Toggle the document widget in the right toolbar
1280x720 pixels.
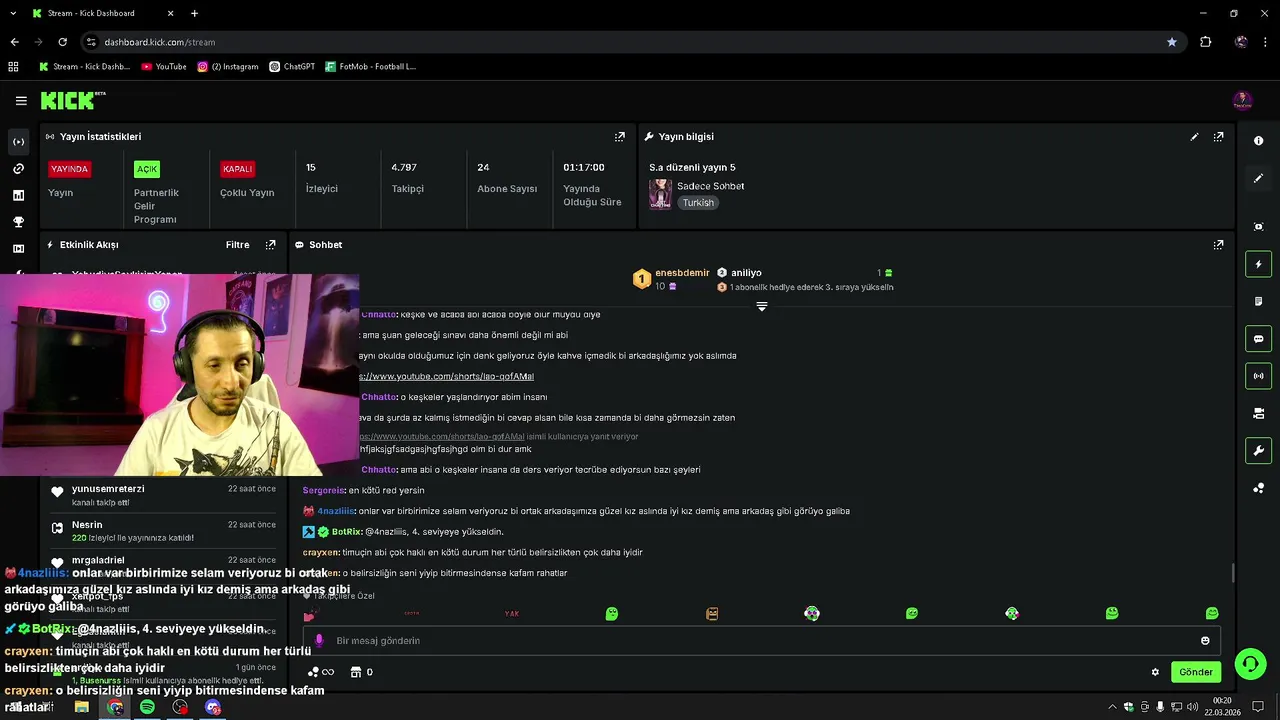tap(1259, 301)
